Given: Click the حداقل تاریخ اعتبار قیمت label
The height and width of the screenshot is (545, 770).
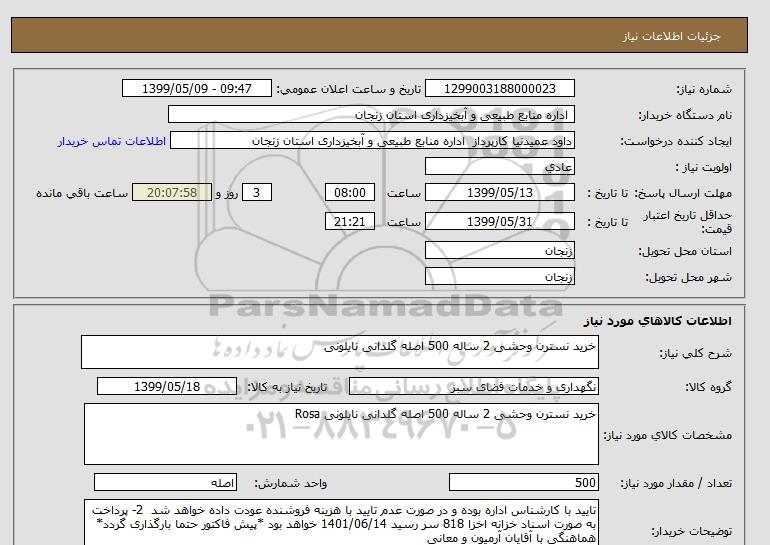Looking at the screenshot, I should pyautogui.click(x=688, y=222).
